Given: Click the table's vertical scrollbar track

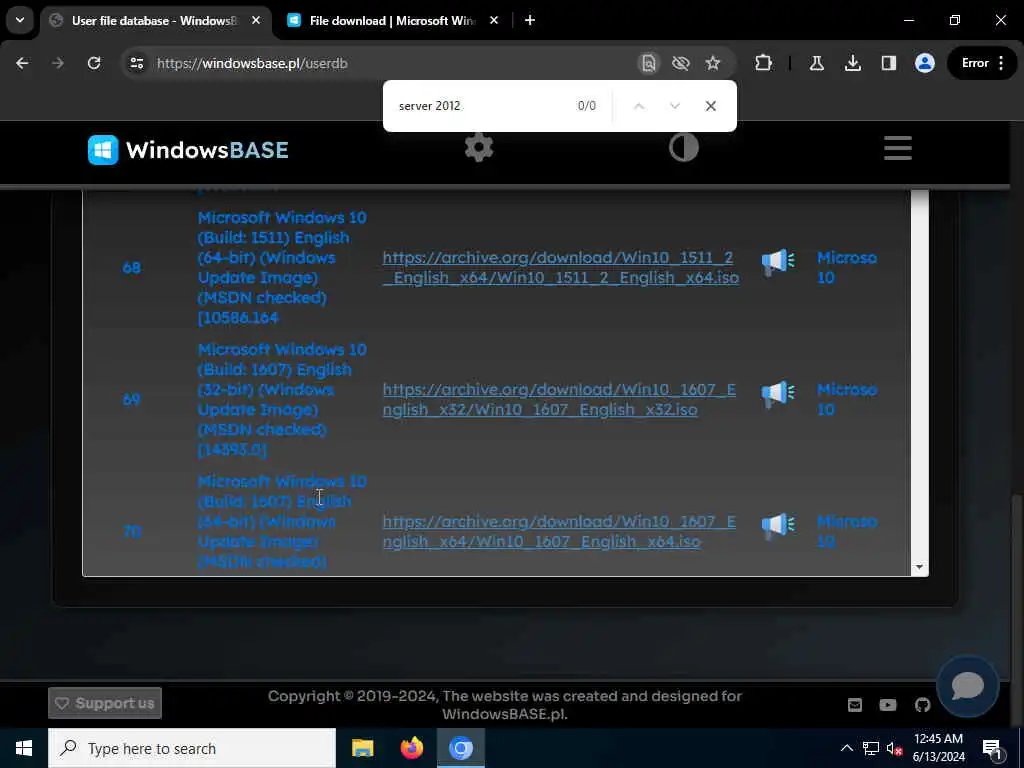Looking at the screenshot, I should click(920, 375).
